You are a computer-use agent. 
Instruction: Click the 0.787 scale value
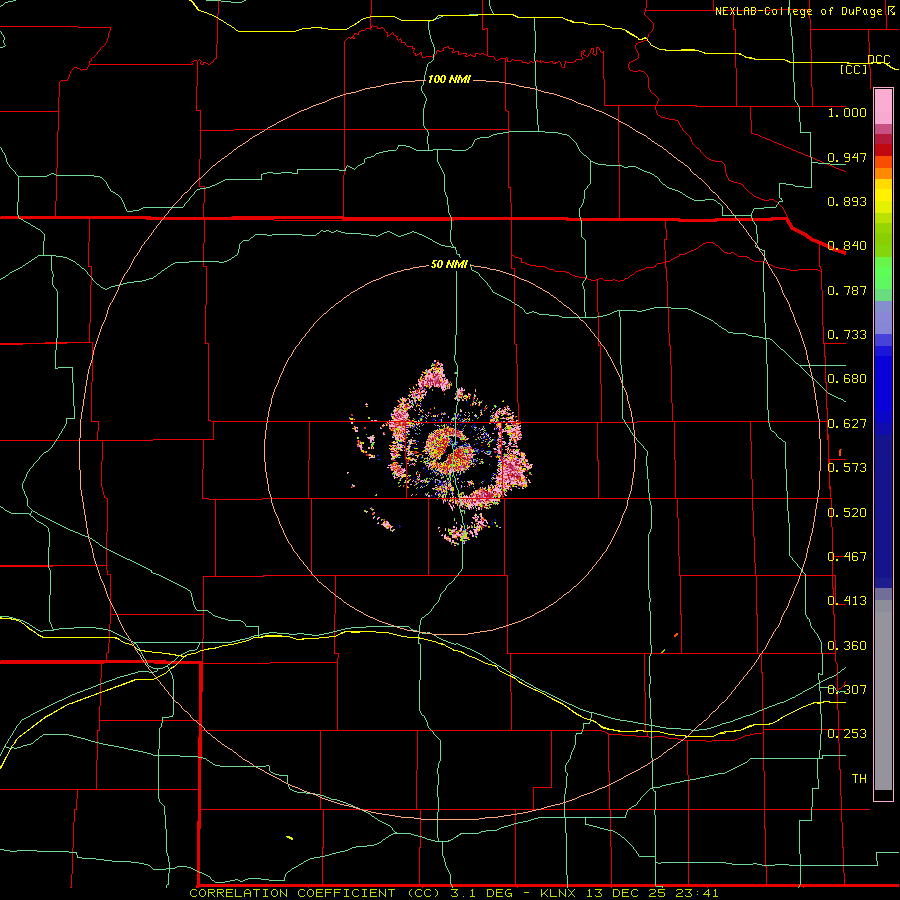click(847, 290)
